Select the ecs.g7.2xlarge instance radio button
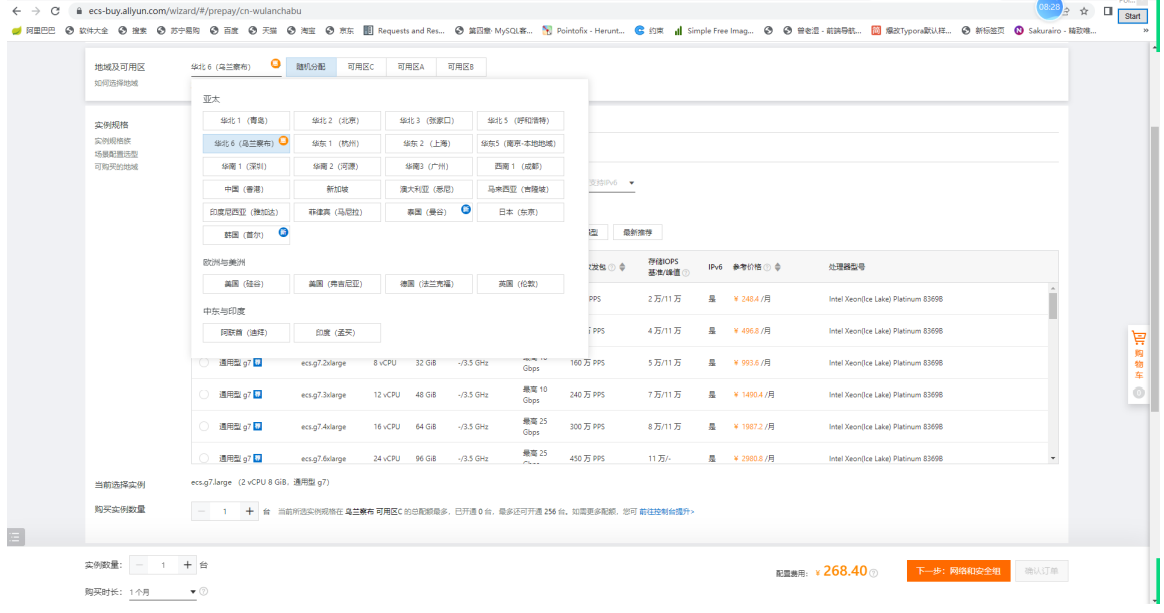The height and width of the screenshot is (613, 1164). coord(204,363)
